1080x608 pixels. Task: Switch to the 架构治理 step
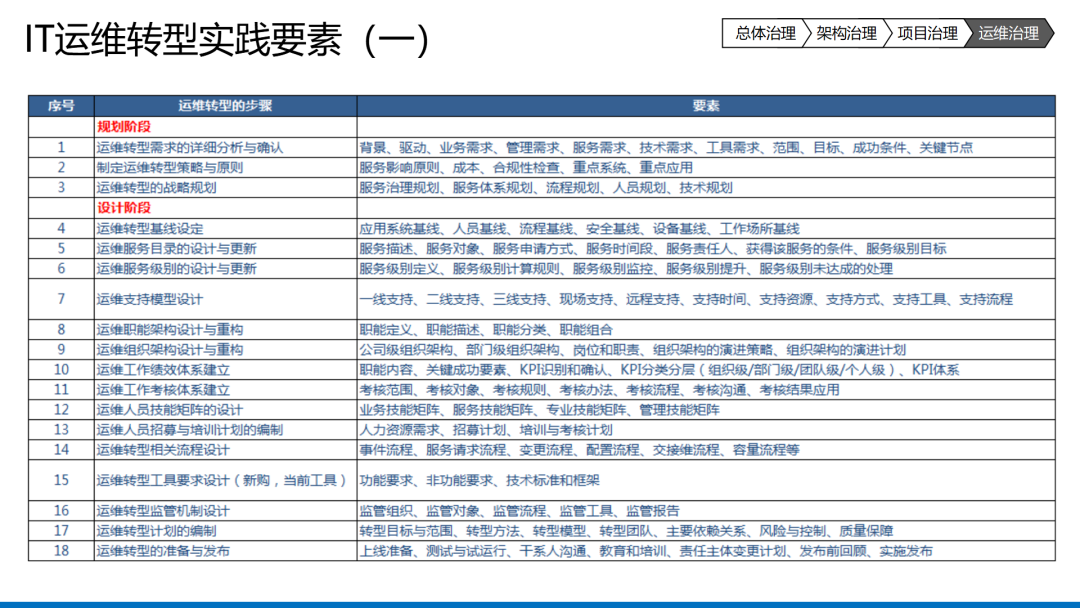click(x=846, y=33)
